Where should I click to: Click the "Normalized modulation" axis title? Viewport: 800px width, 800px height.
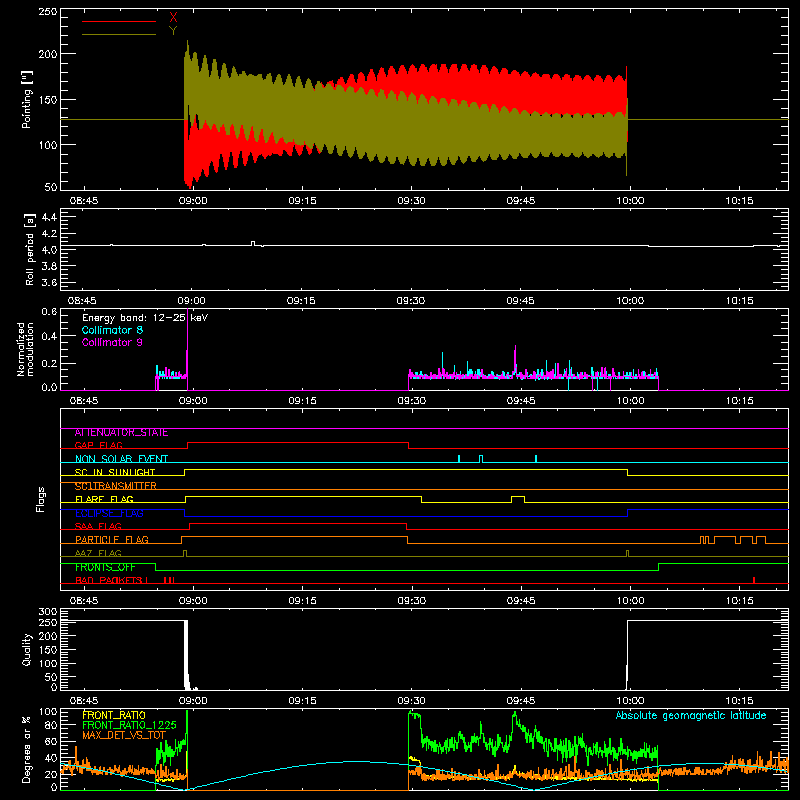[x=25, y=349]
